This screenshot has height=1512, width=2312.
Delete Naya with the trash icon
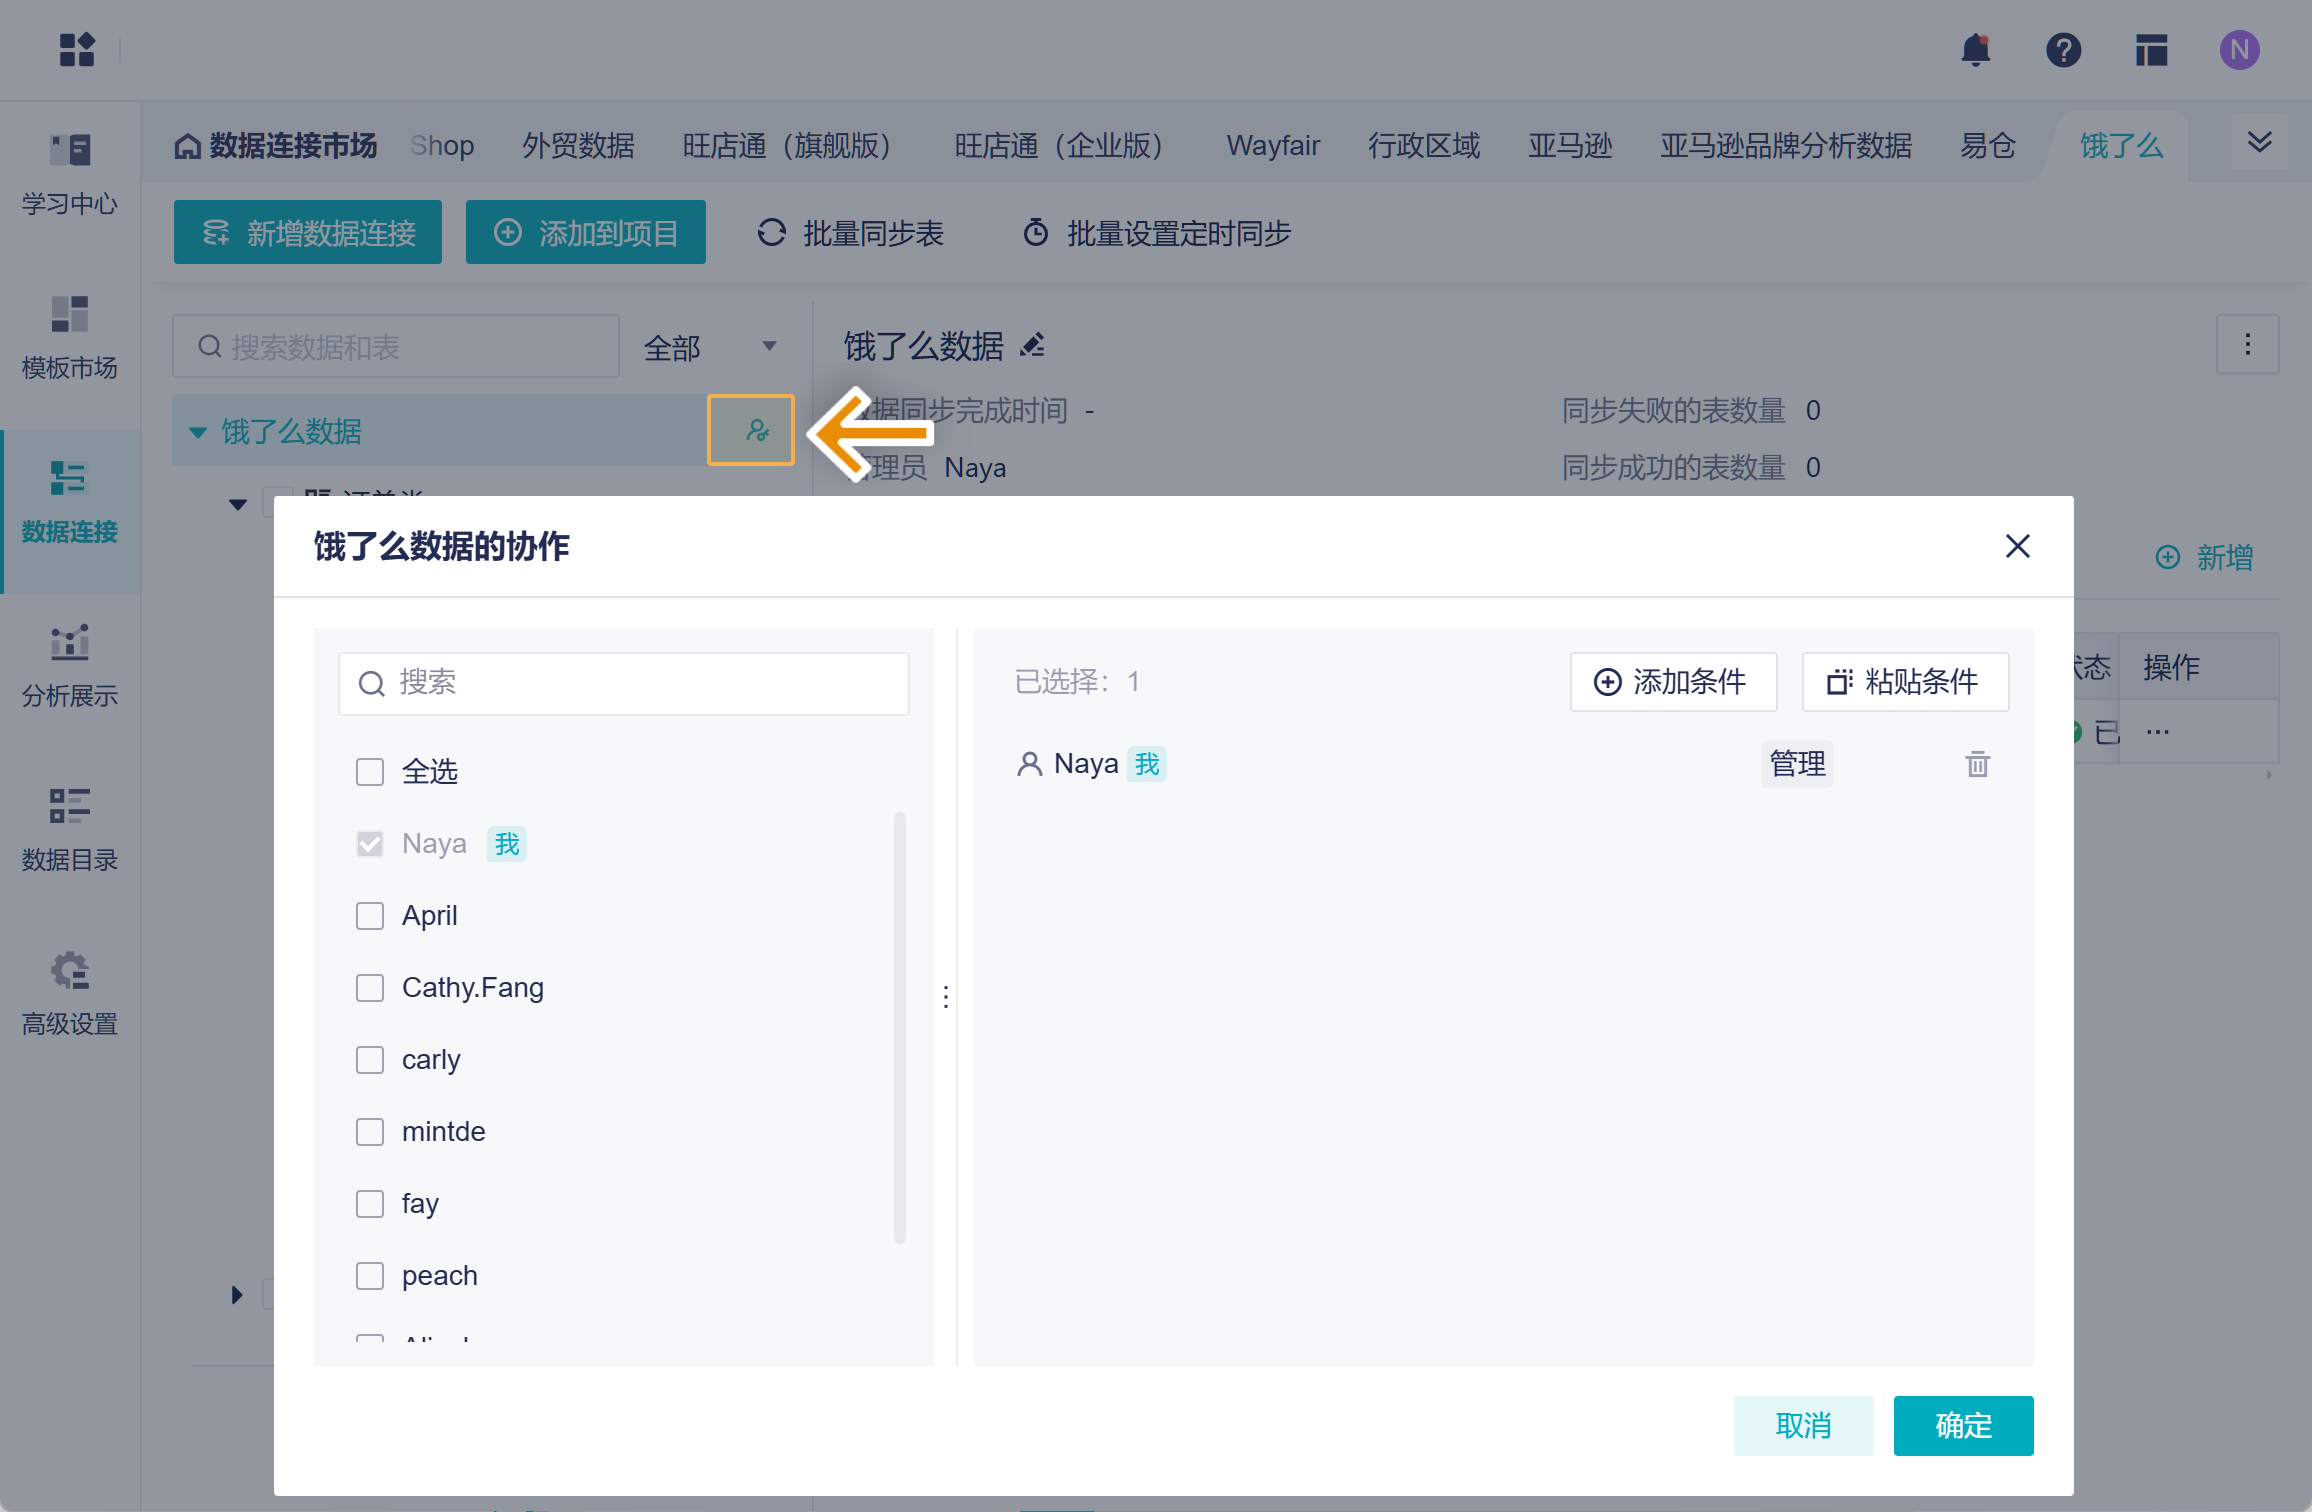1977,765
